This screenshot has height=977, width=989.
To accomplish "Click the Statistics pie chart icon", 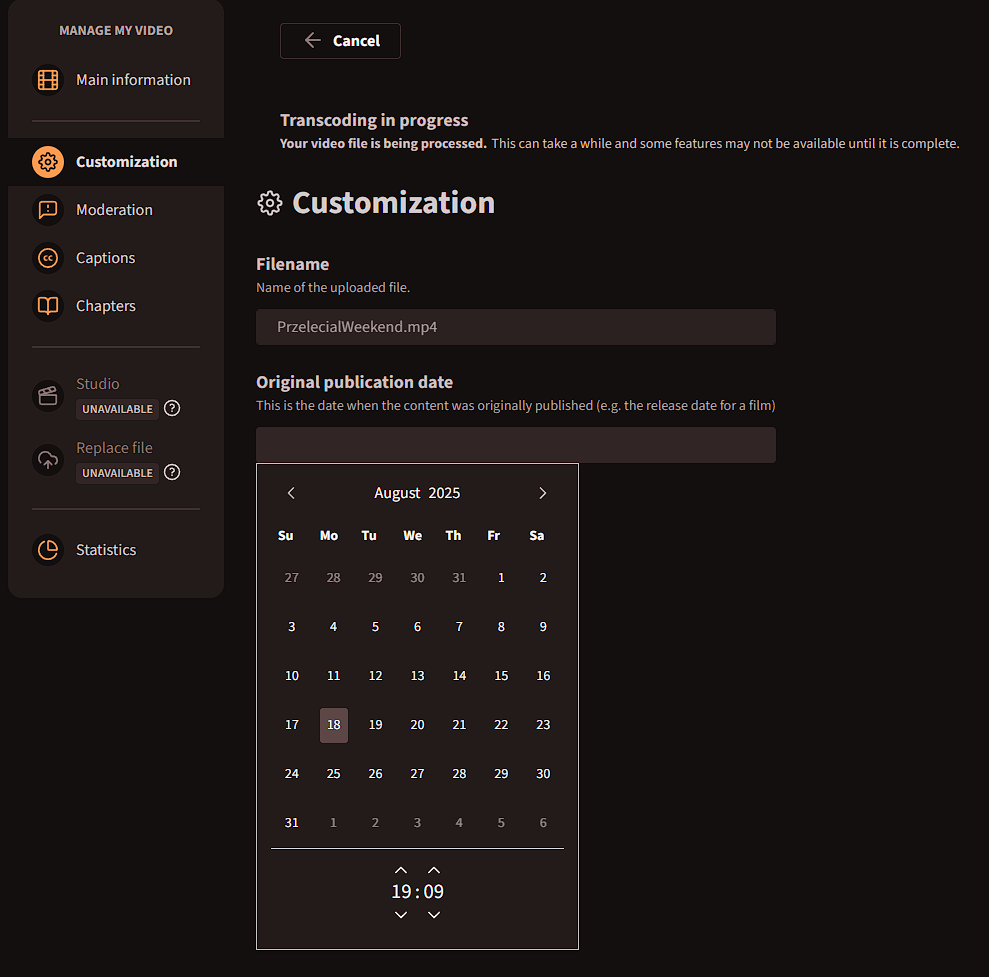I will (48, 550).
